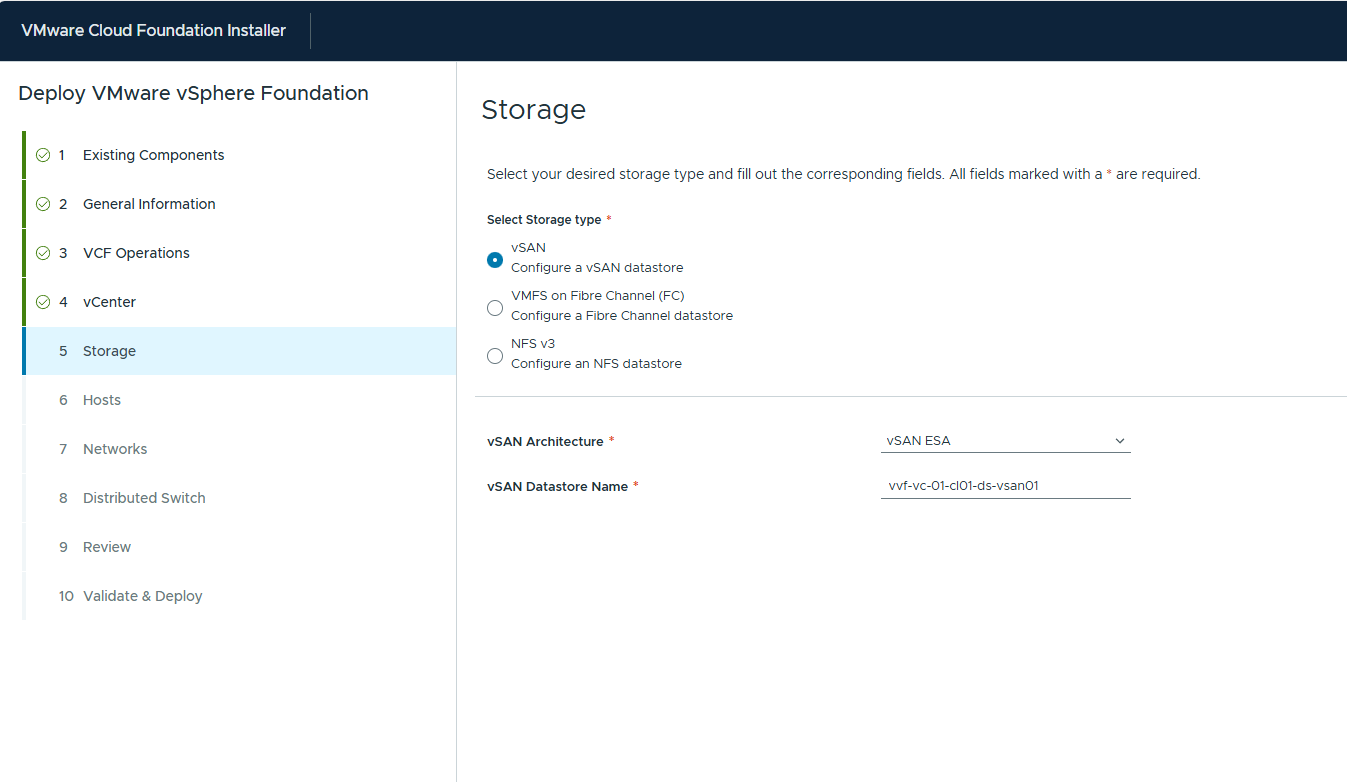Open step 7 Networks in wizard
Viewport: 1347px width, 782px height.
pos(115,449)
